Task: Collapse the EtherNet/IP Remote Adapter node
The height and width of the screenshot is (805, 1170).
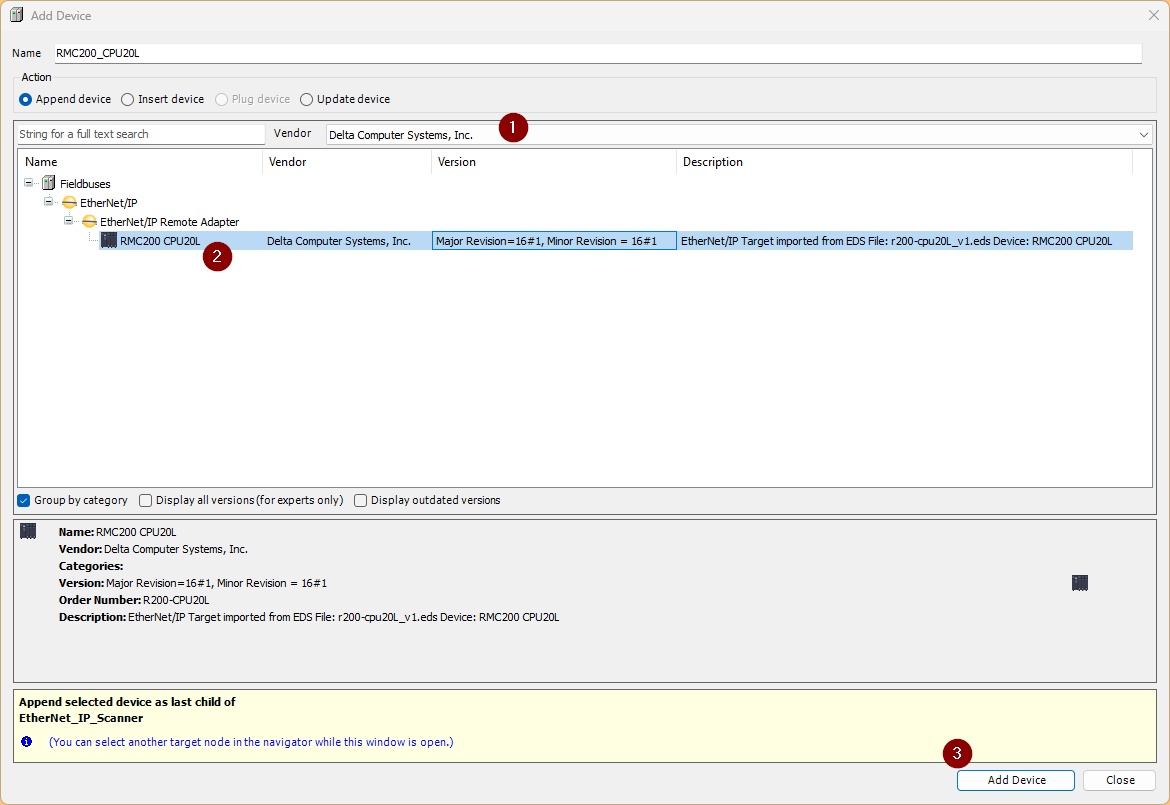Action: coord(69,222)
